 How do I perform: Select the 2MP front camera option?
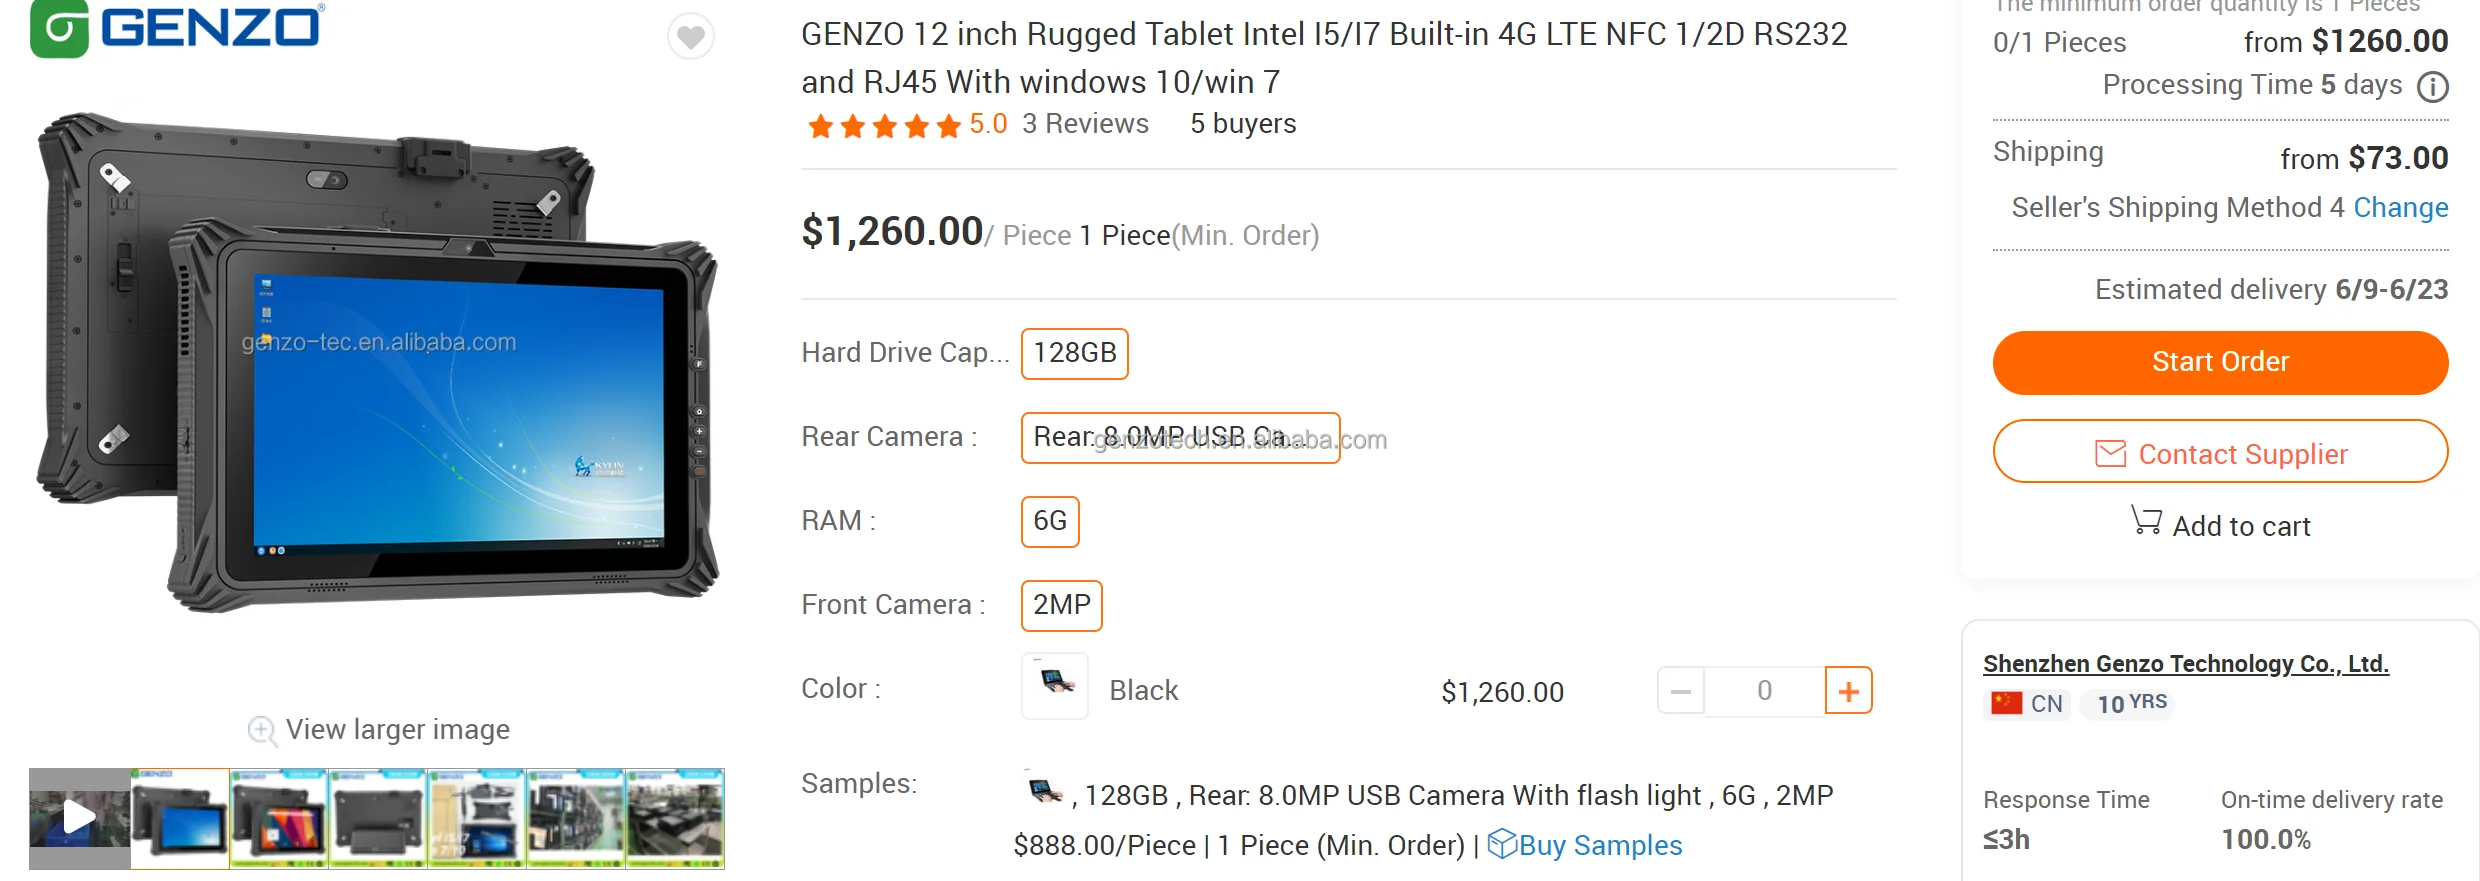[x=1061, y=605]
